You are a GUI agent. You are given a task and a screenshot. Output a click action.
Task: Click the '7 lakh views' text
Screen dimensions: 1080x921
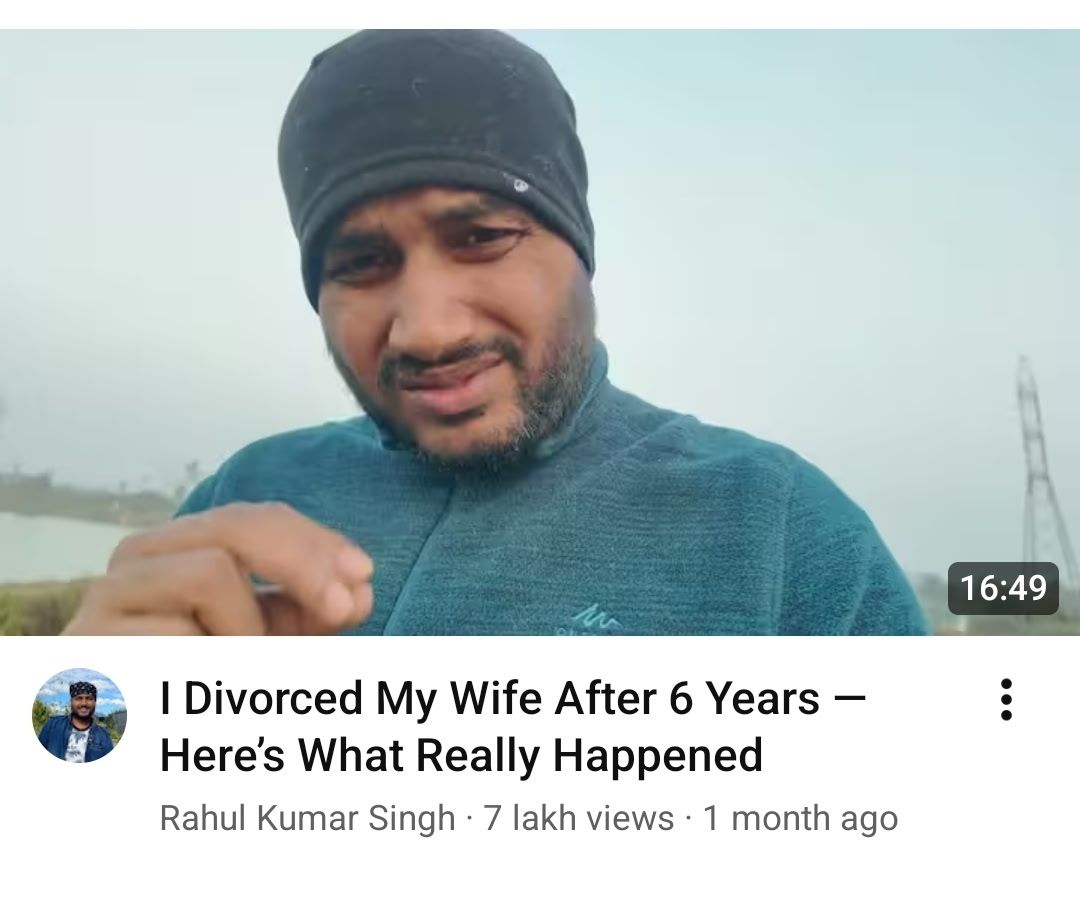(x=579, y=818)
